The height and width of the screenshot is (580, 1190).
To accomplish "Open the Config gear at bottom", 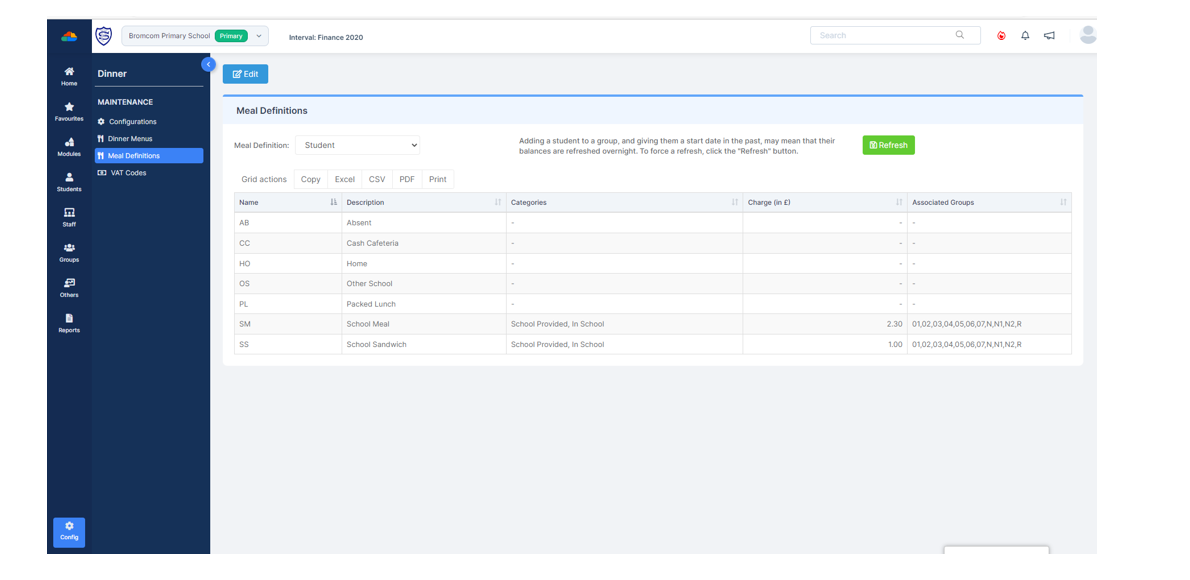I will point(69,531).
